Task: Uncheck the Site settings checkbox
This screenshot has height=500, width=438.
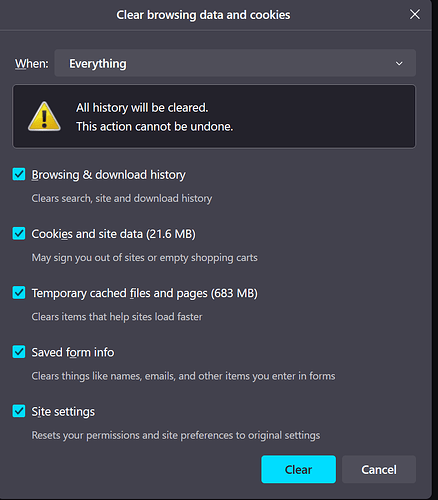Action: pyautogui.click(x=19, y=411)
